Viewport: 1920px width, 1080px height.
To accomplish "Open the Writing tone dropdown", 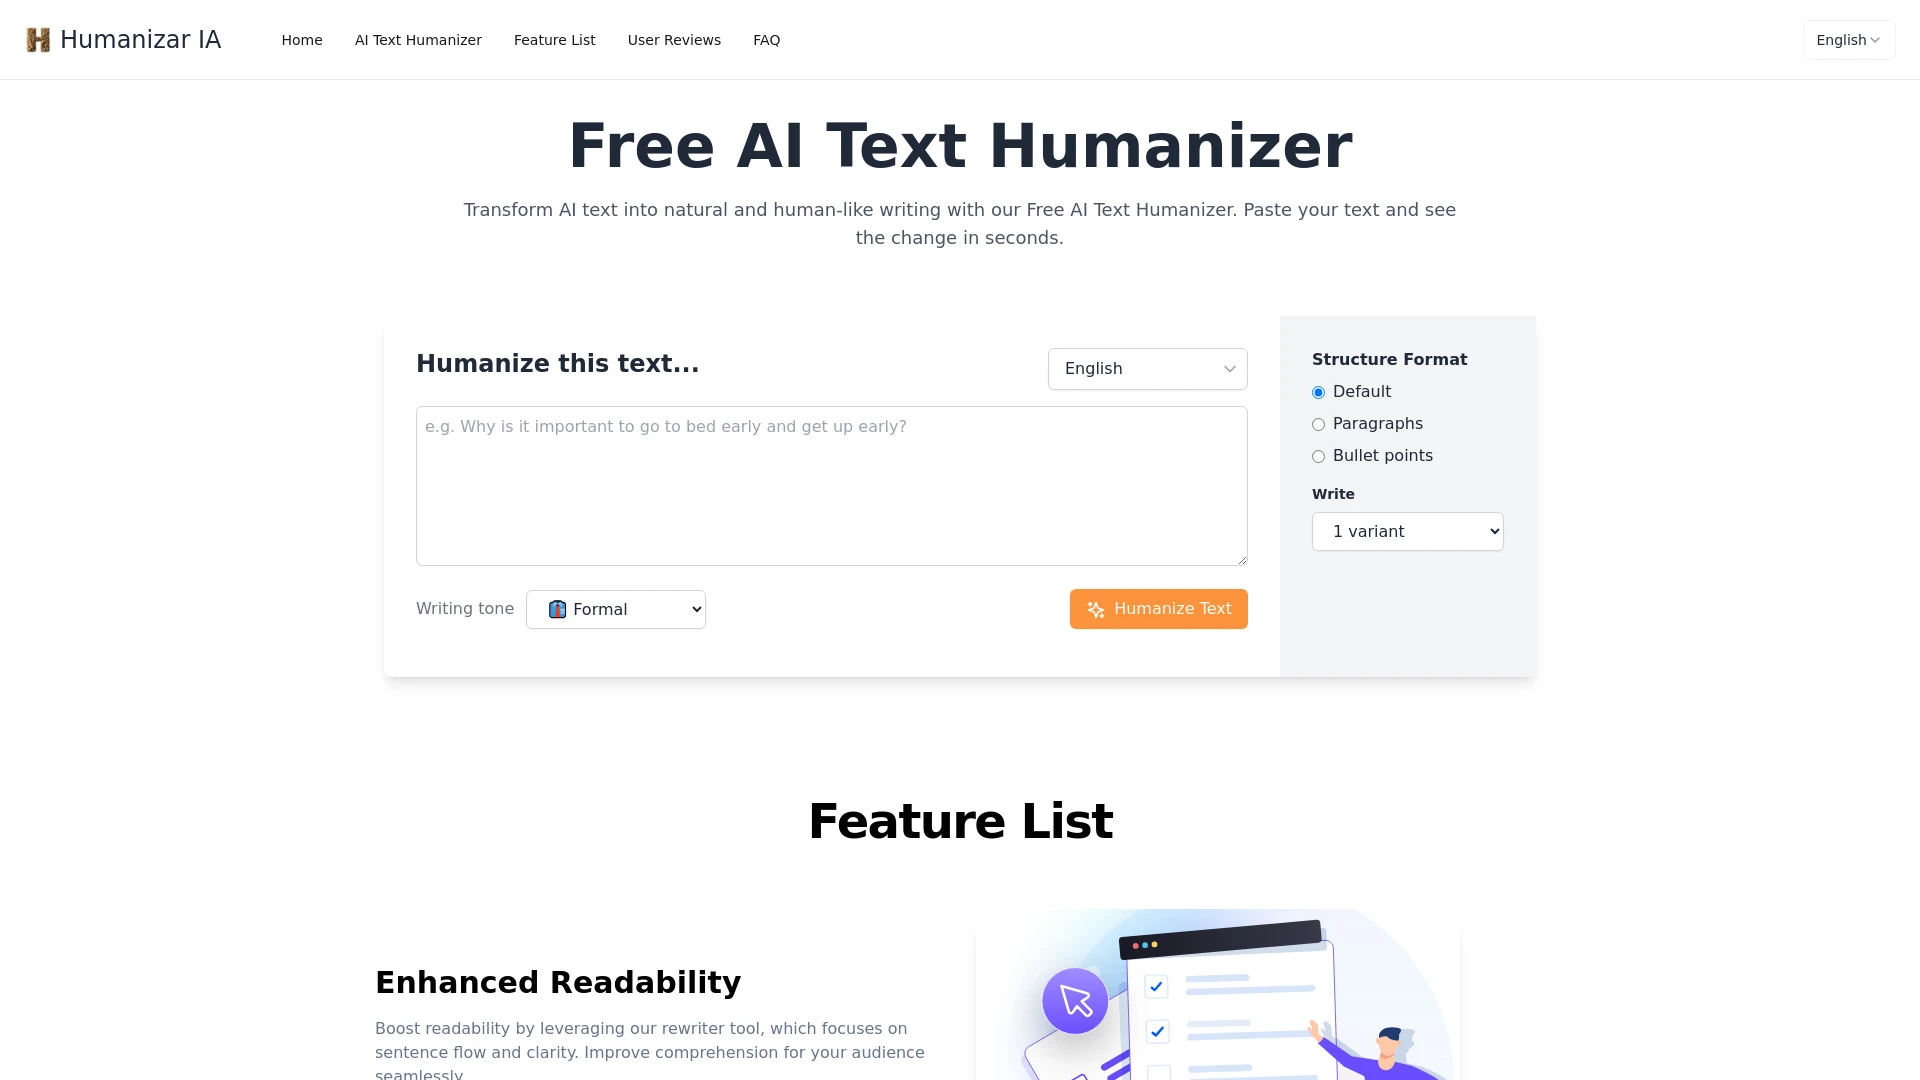I will point(616,608).
